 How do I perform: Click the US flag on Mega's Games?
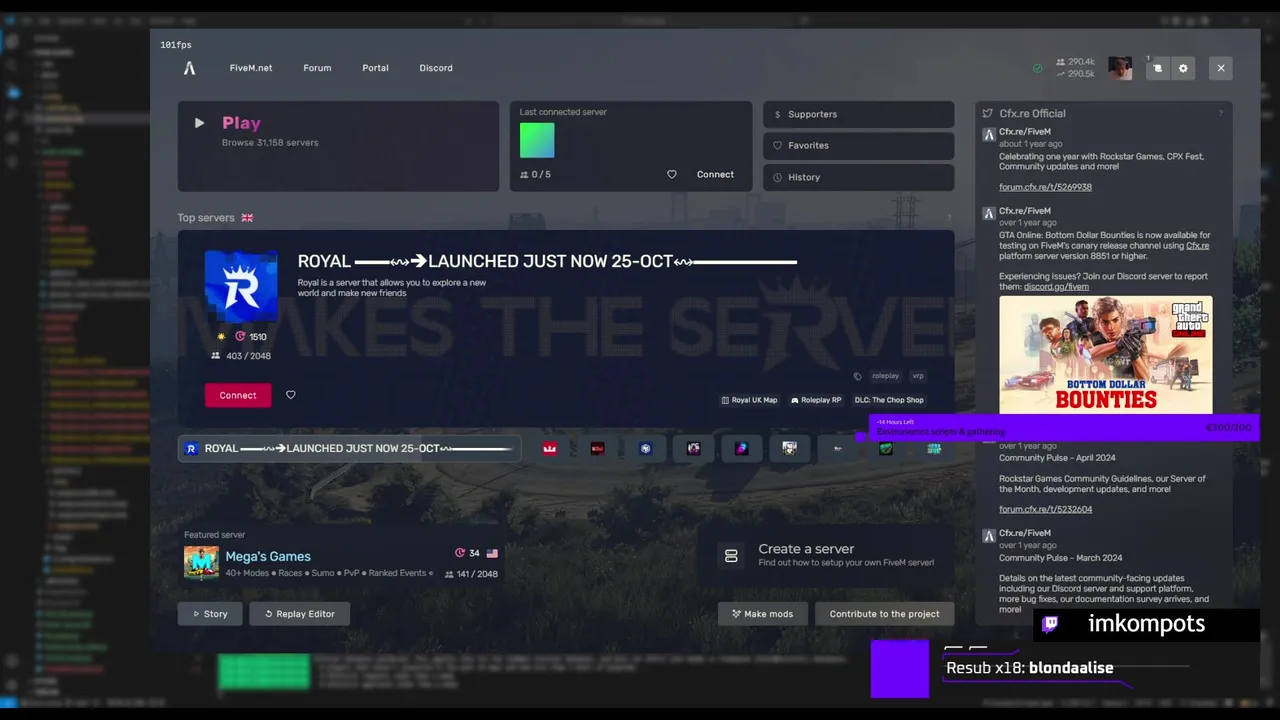tap(492, 553)
